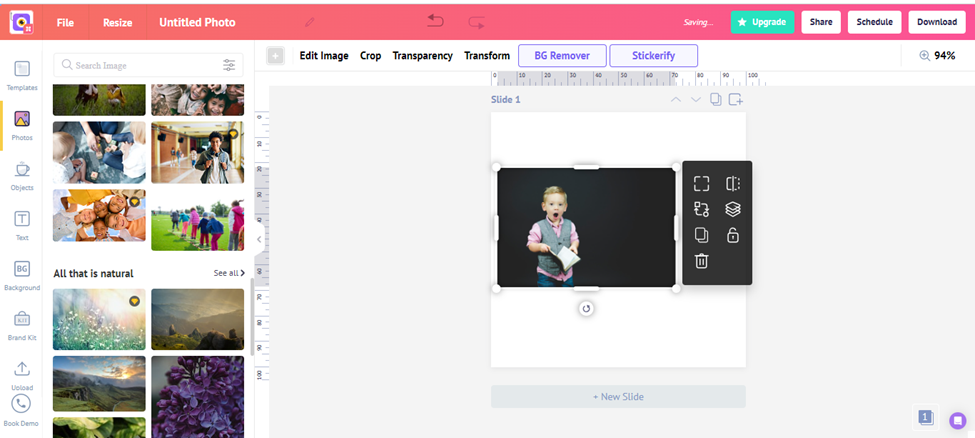
Task: Open the Photos sidebar panel
Action: [22, 126]
